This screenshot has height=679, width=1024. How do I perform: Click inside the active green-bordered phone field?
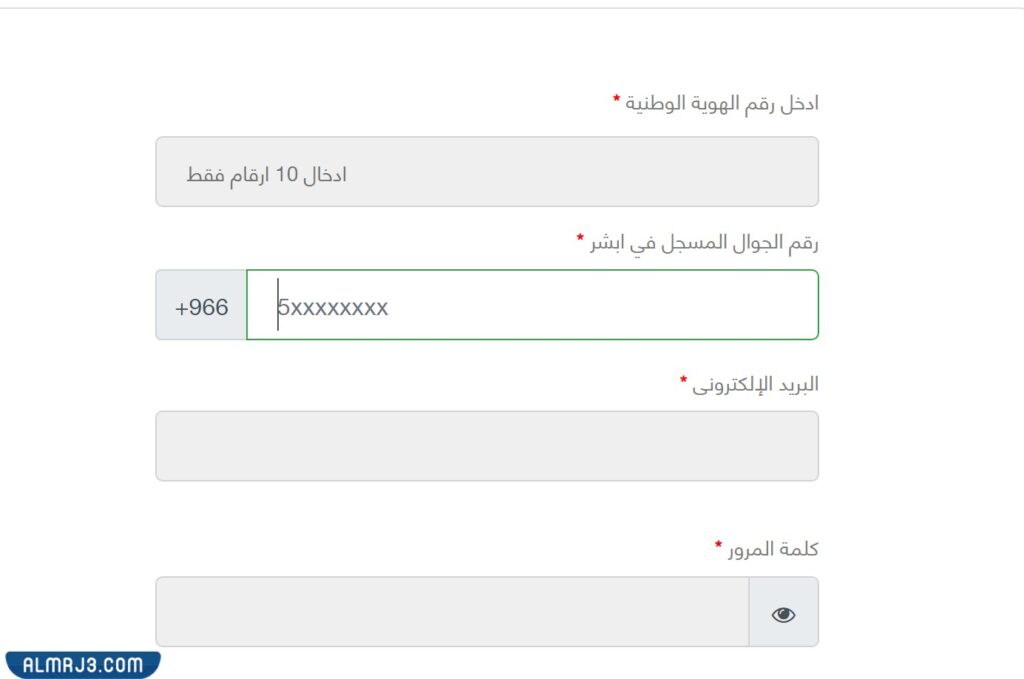(x=530, y=306)
